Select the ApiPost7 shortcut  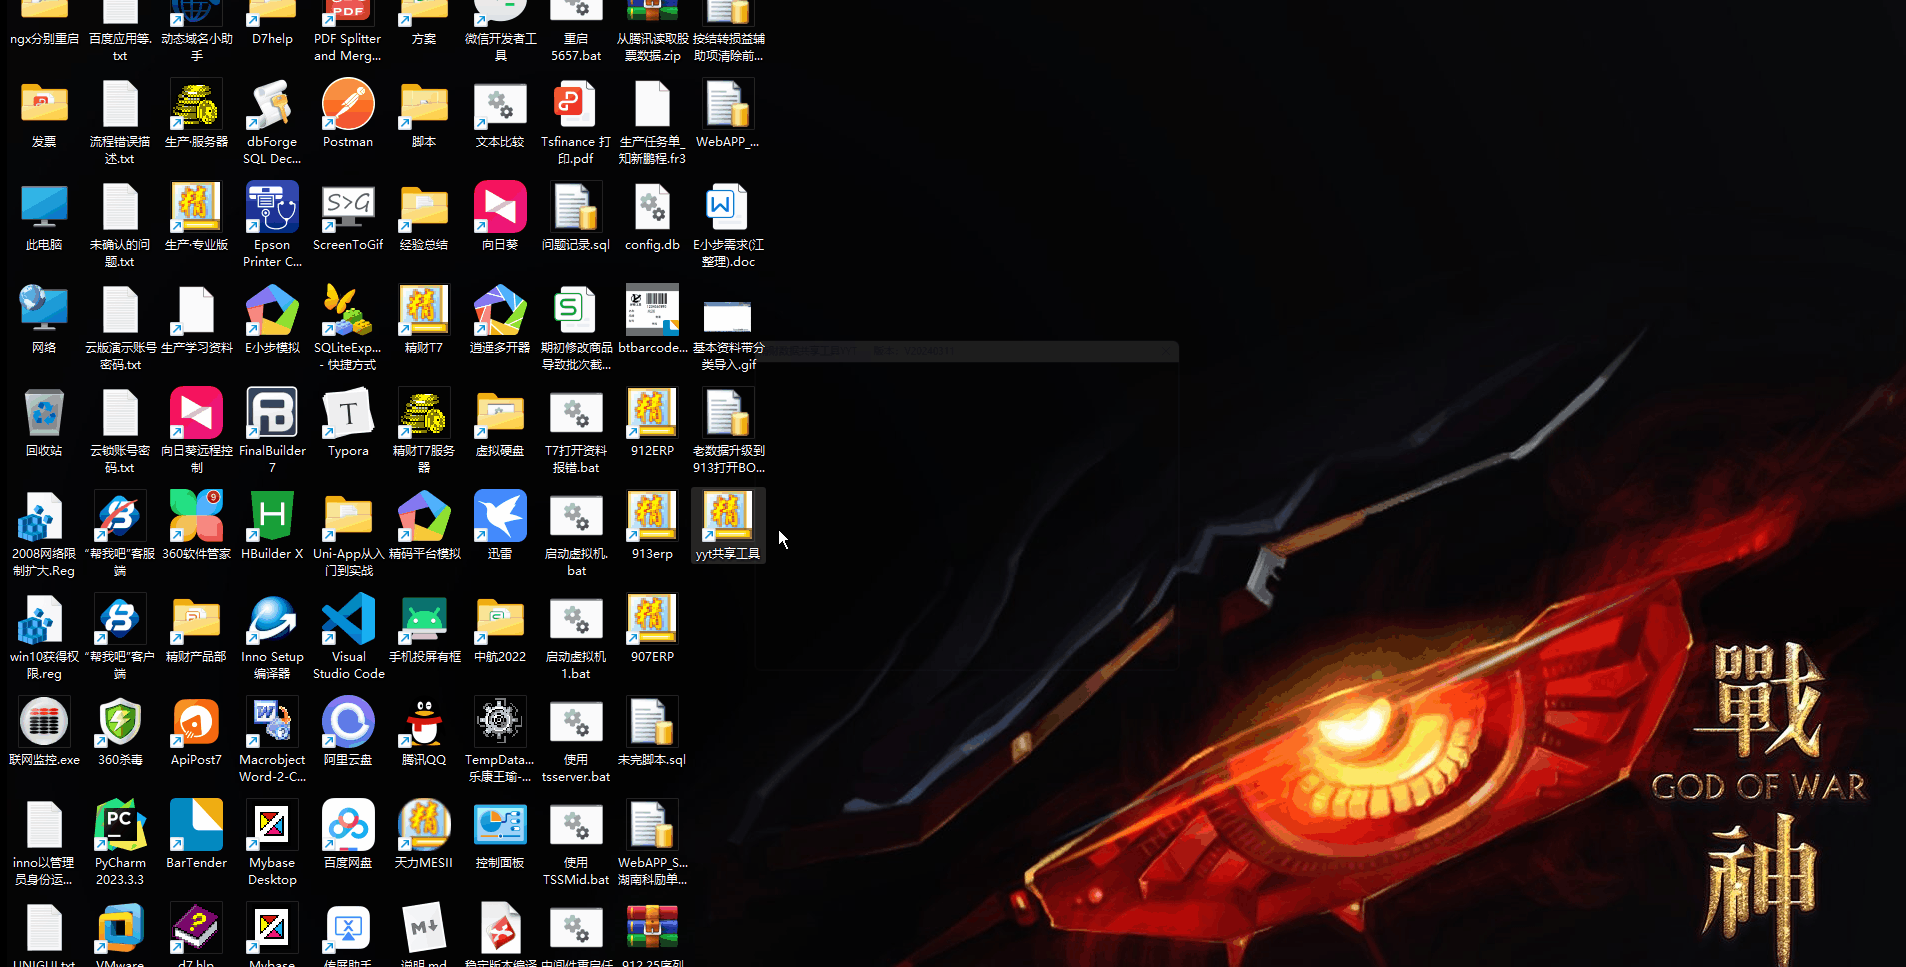pos(196,723)
